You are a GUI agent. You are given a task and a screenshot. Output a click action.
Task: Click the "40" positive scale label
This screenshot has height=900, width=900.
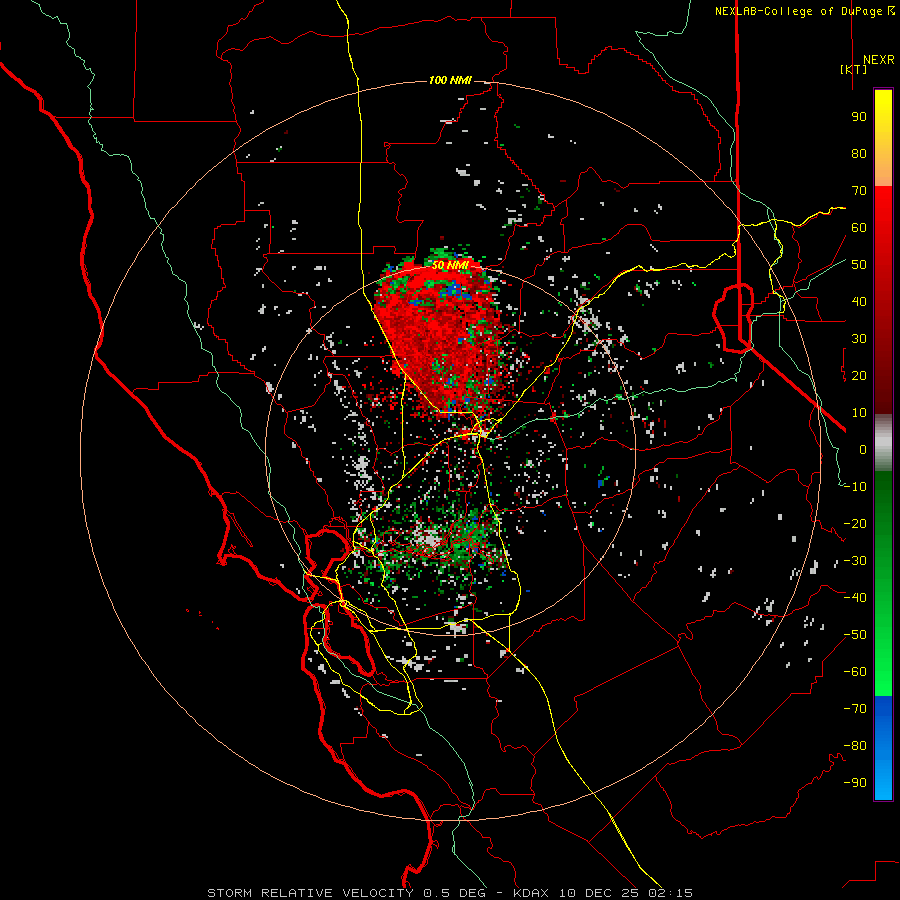point(859,302)
